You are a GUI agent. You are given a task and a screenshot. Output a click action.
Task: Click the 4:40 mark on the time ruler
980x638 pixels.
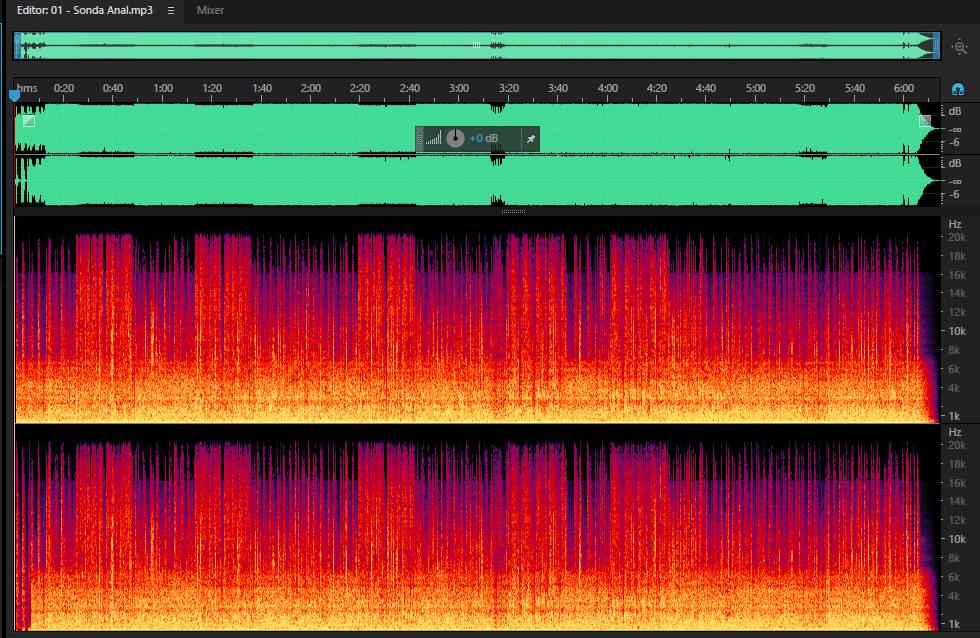706,88
